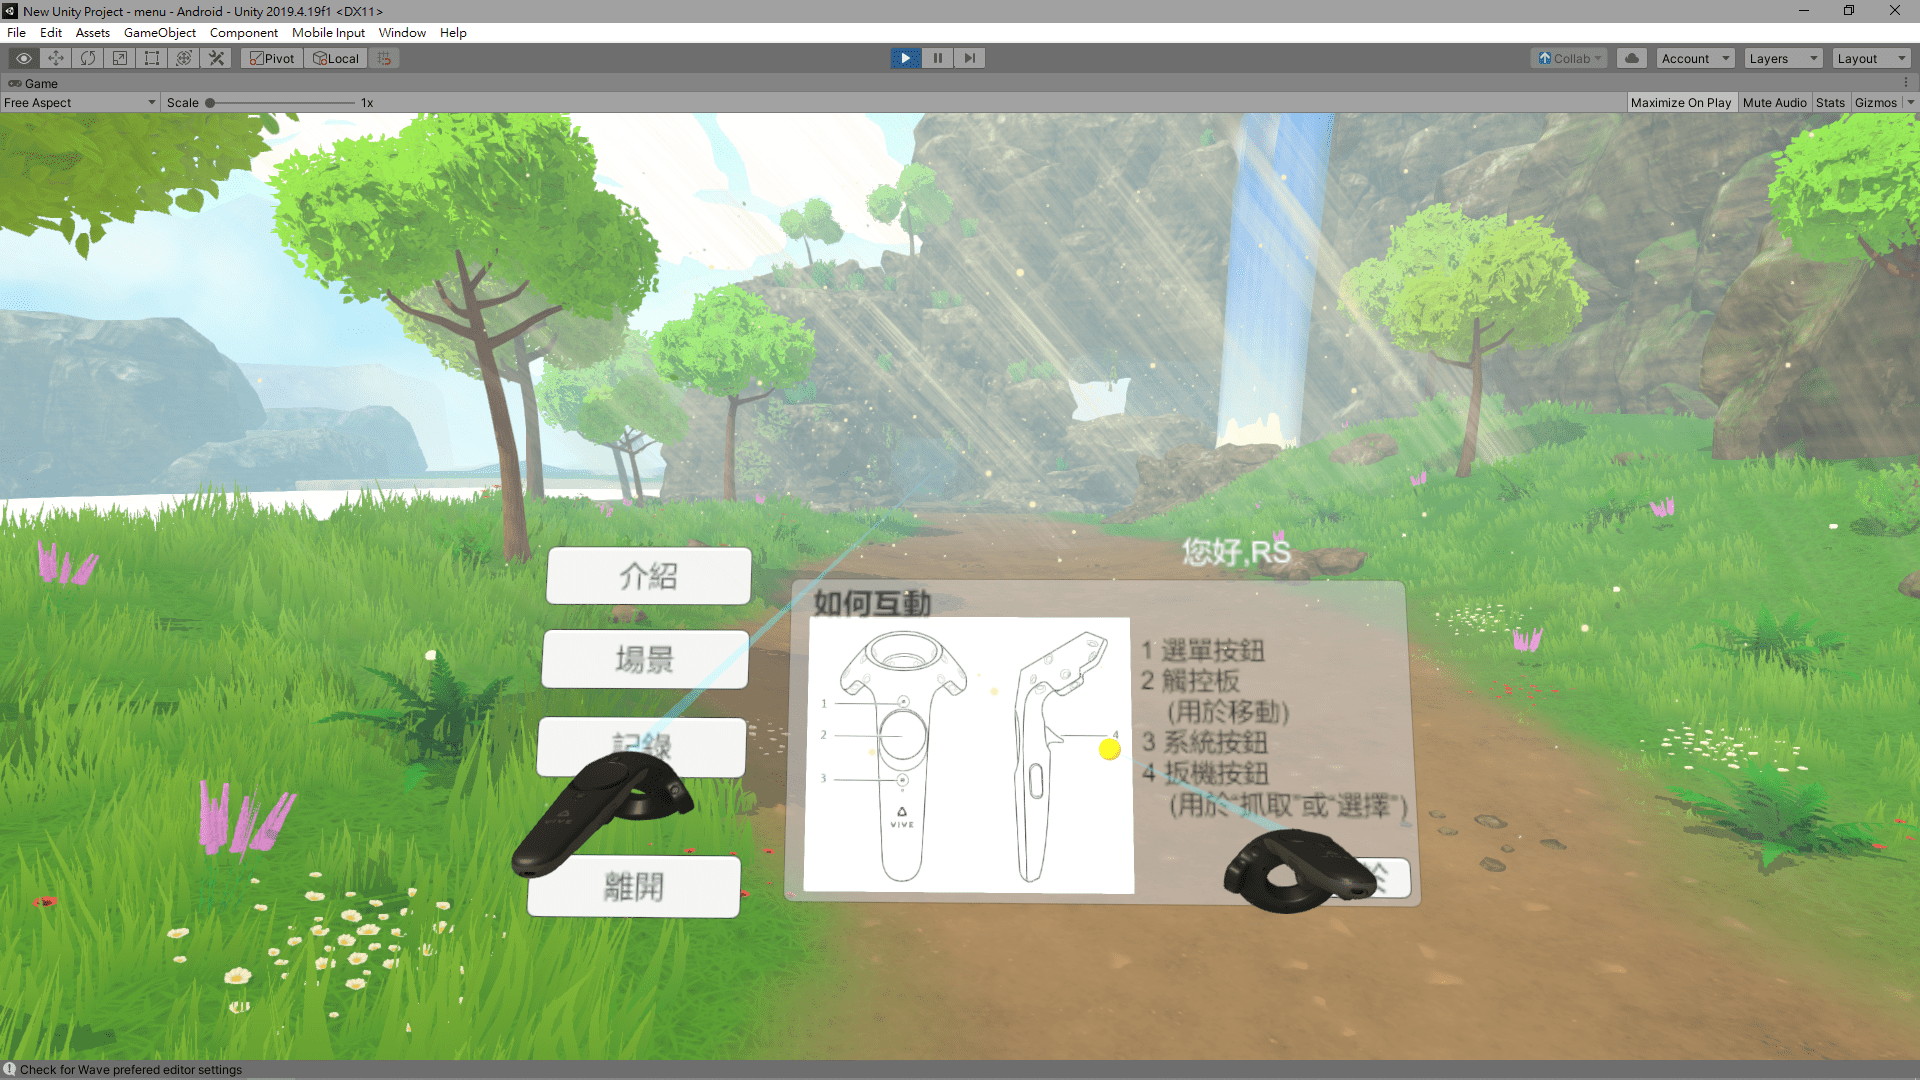The image size is (1920, 1080).
Task: Open the Mobile Input menu
Action: coord(328,32)
